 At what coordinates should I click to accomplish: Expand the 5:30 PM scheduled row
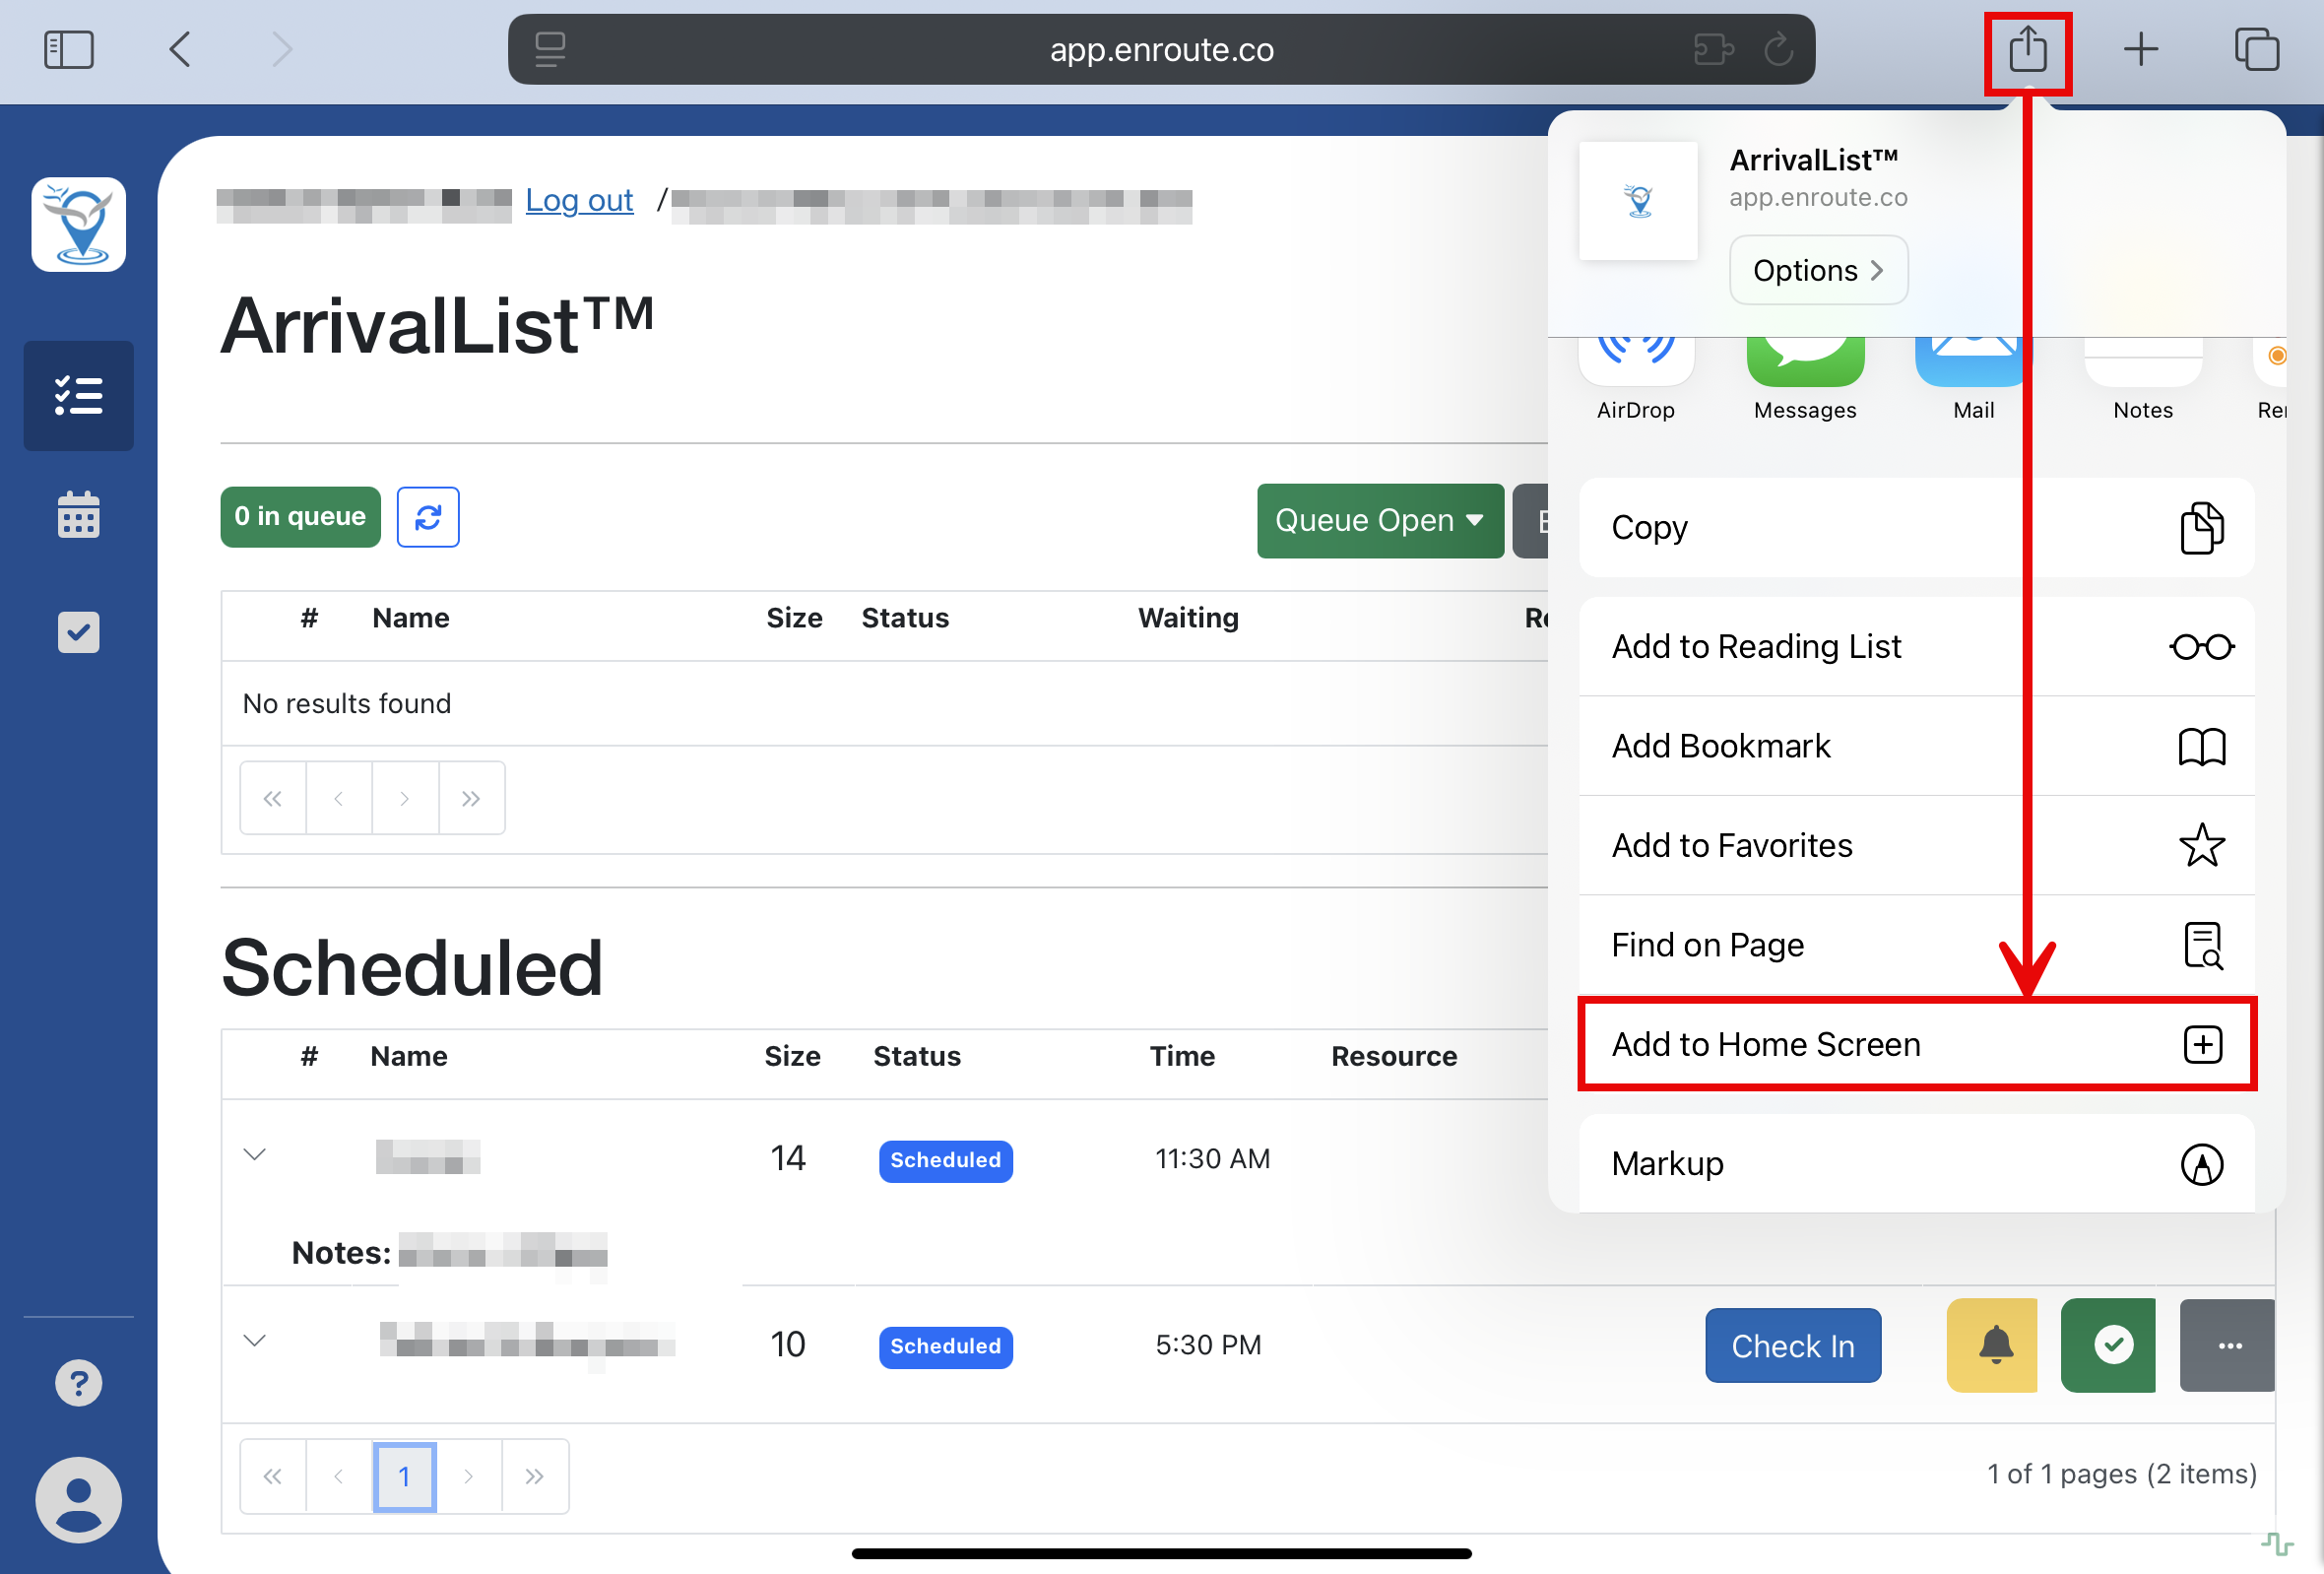[255, 1341]
